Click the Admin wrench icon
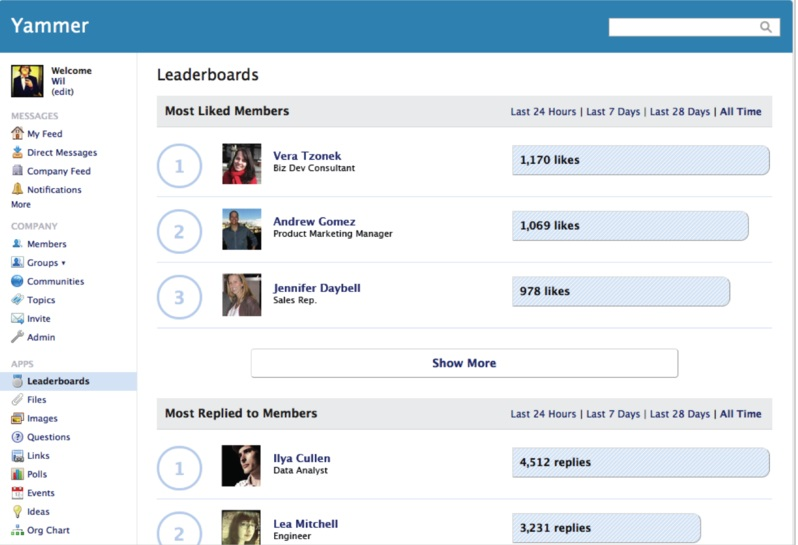 click(x=17, y=337)
